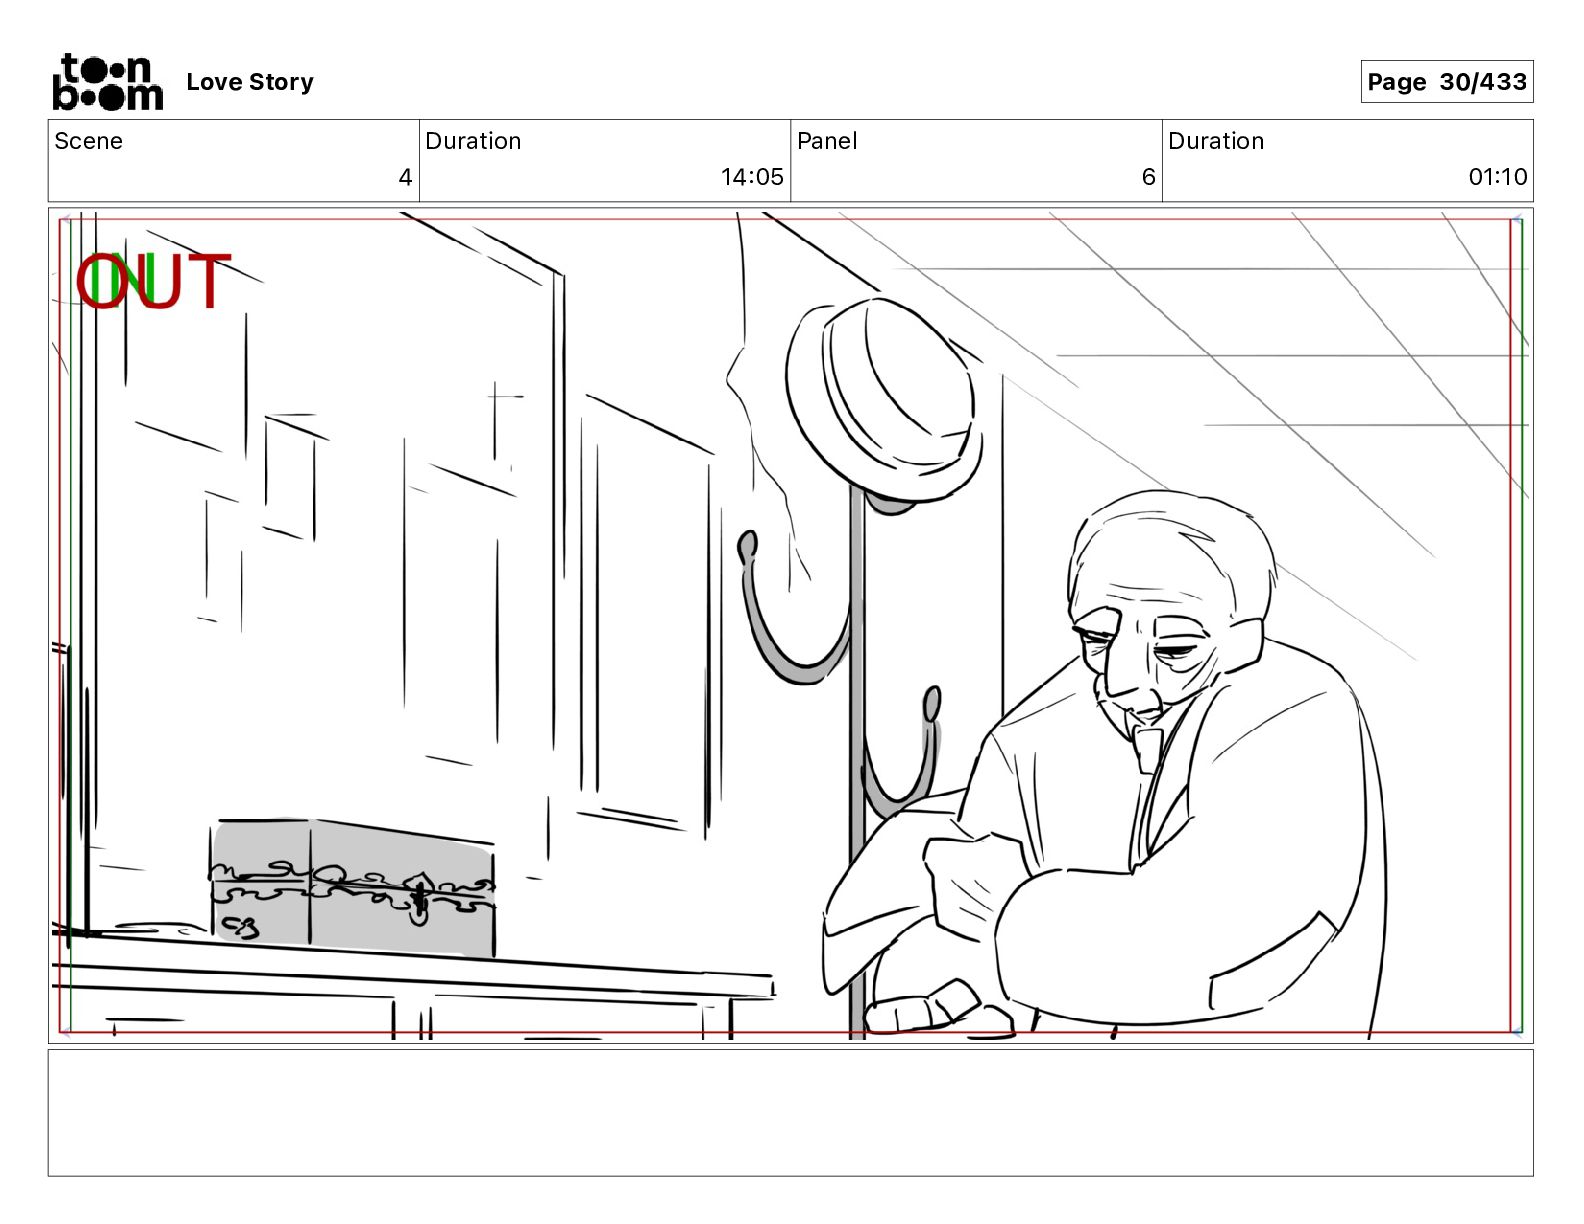
Task: Click the Toon Boom logo
Action: (x=107, y=82)
